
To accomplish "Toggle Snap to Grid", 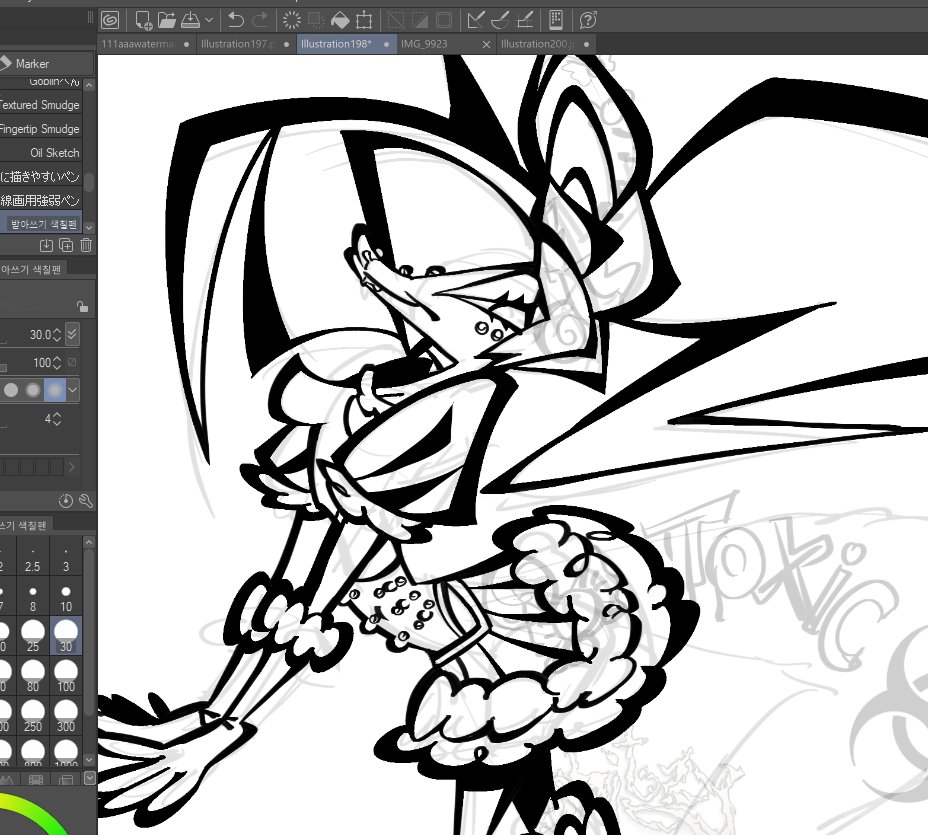I will (525, 21).
